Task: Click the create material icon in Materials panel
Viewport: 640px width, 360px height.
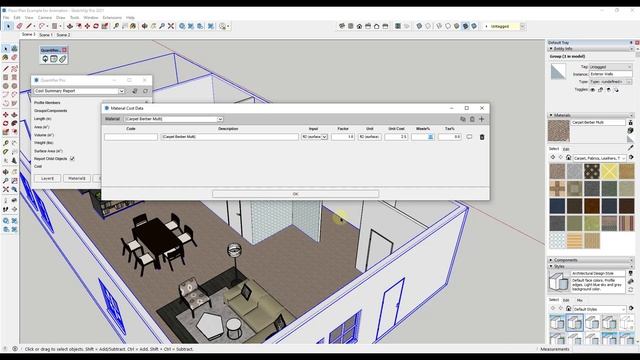Action: [631, 131]
